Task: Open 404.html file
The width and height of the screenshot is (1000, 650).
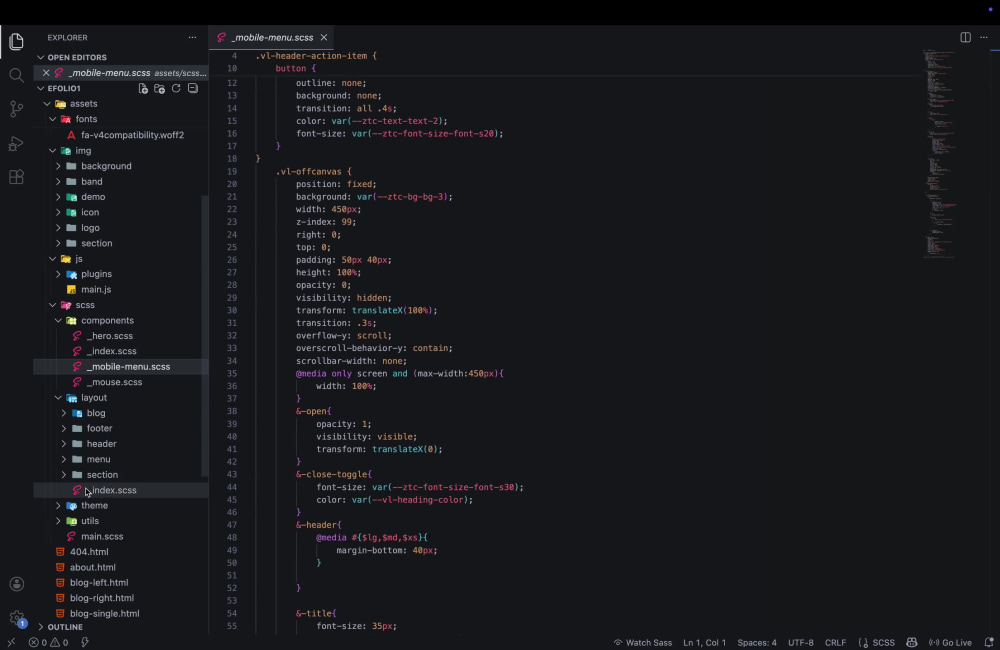Action: click(x=89, y=552)
